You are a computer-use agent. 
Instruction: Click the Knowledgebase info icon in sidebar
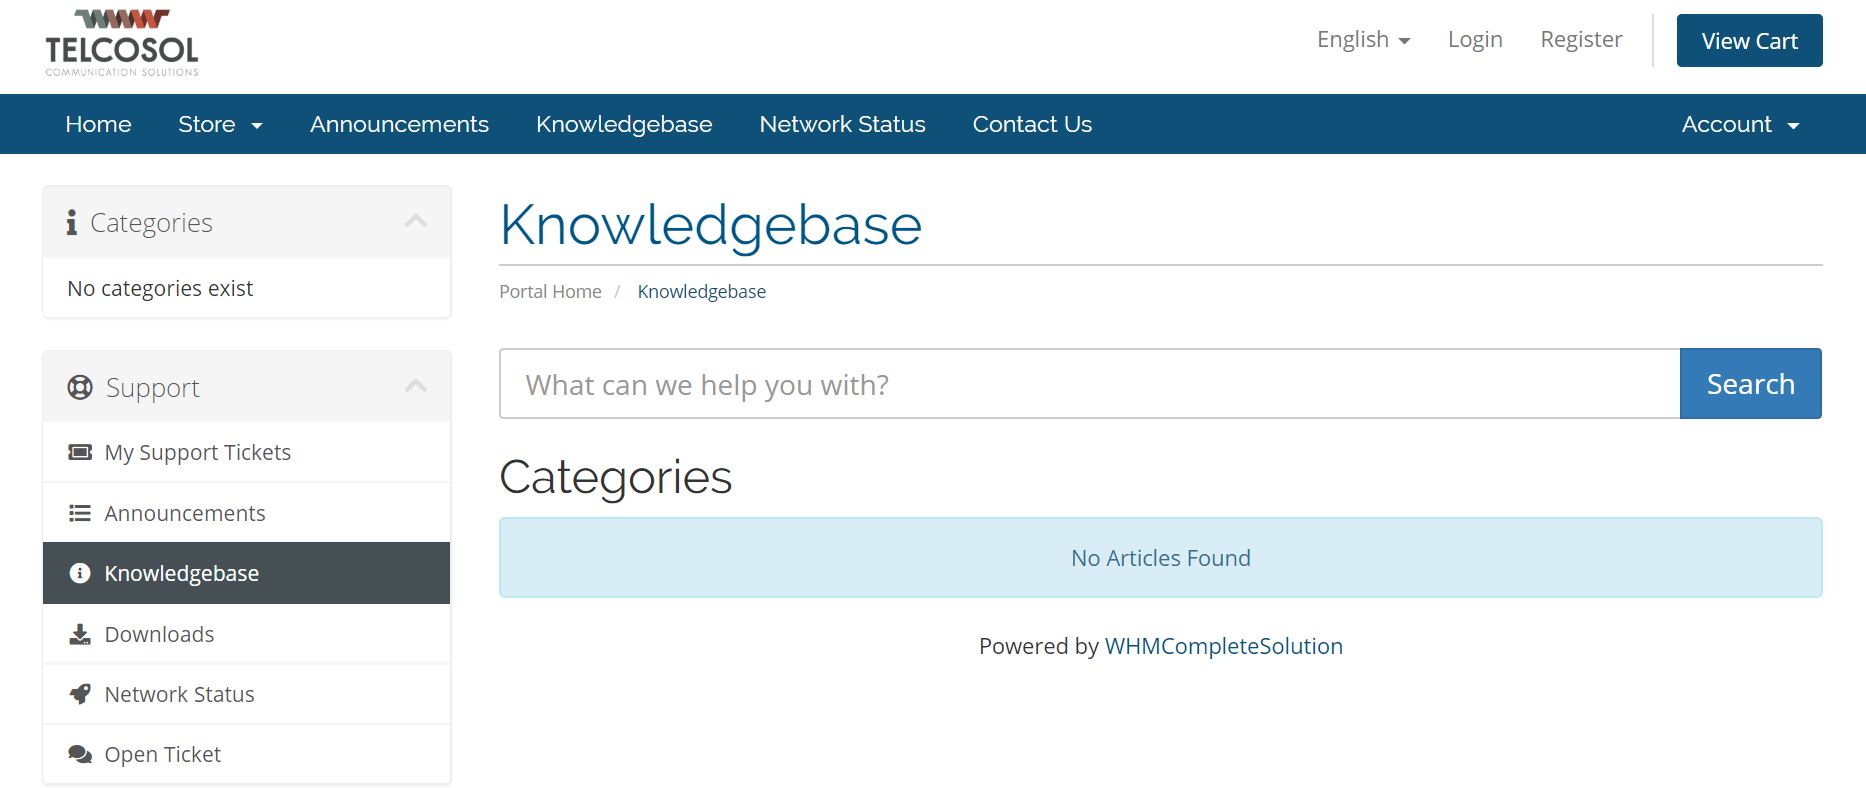pos(80,573)
